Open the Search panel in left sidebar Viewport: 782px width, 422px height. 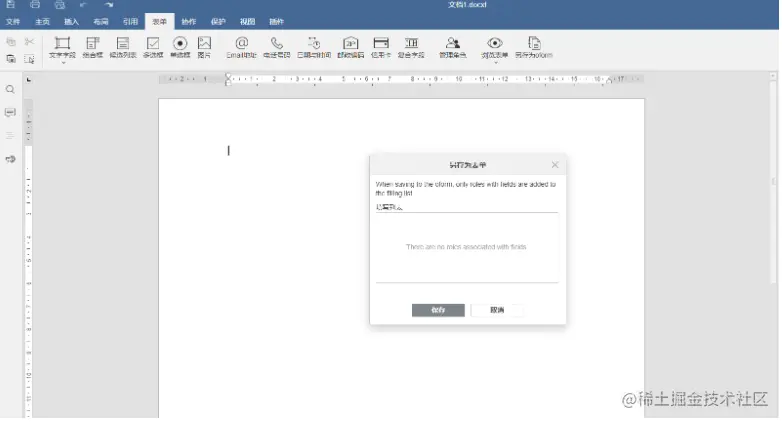[x=10, y=89]
